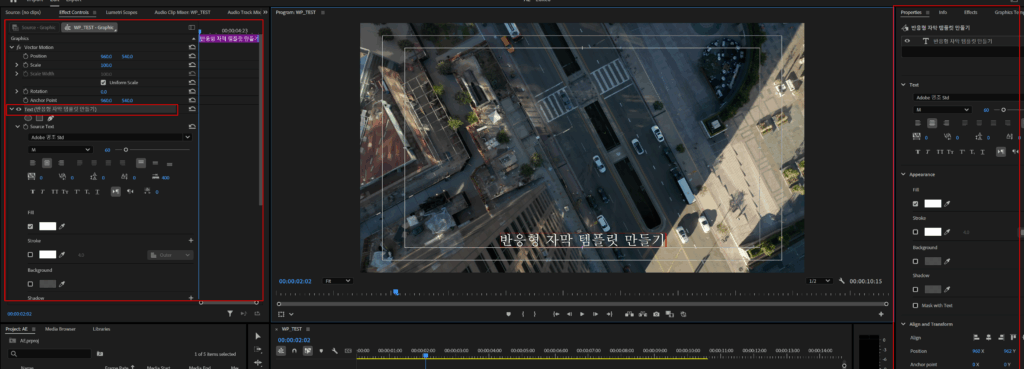Open the Info tab in right panel

[942, 12]
